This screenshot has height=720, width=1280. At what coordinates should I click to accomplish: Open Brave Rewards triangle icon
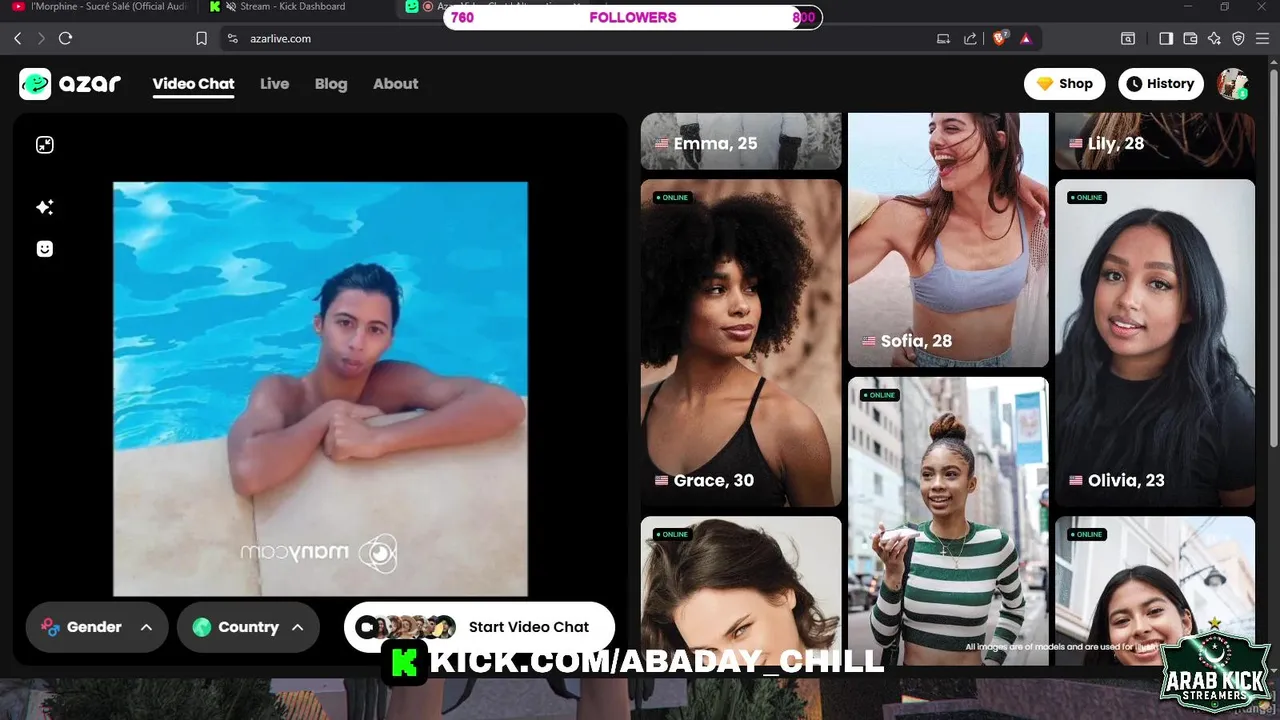(1026, 38)
